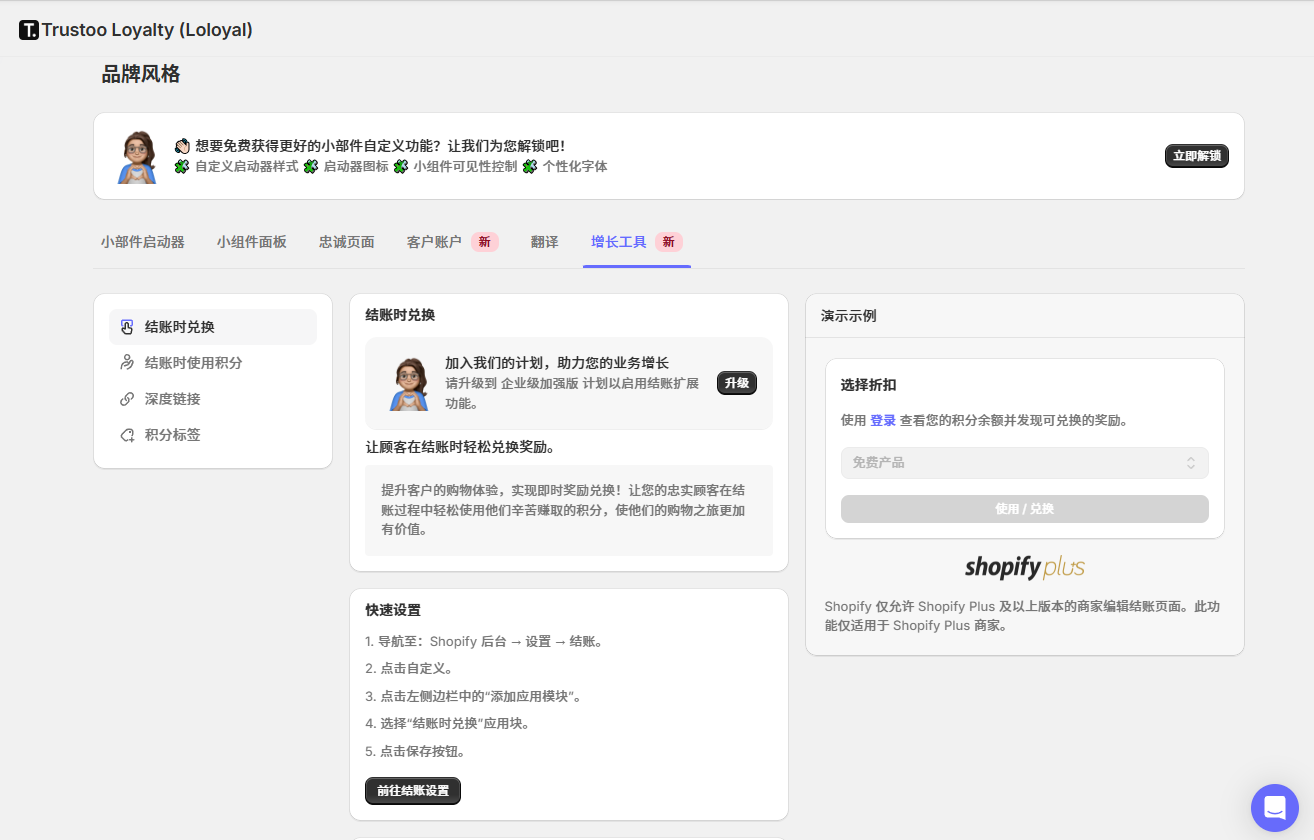Image resolution: width=1314 pixels, height=840 pixels.
Task: Click the 结账时兑换 sidebar icon
Action: (127, 327)
